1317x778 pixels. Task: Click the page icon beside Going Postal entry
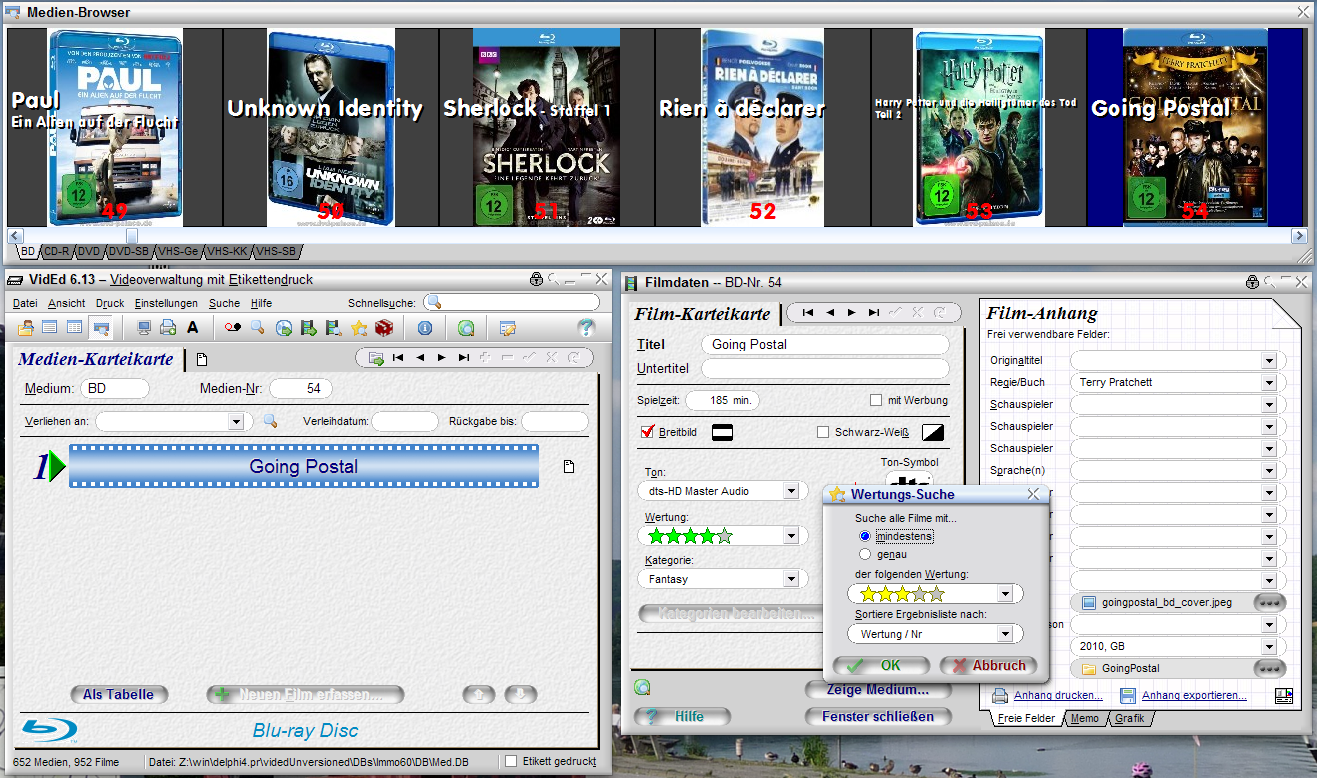click(568, 466)
